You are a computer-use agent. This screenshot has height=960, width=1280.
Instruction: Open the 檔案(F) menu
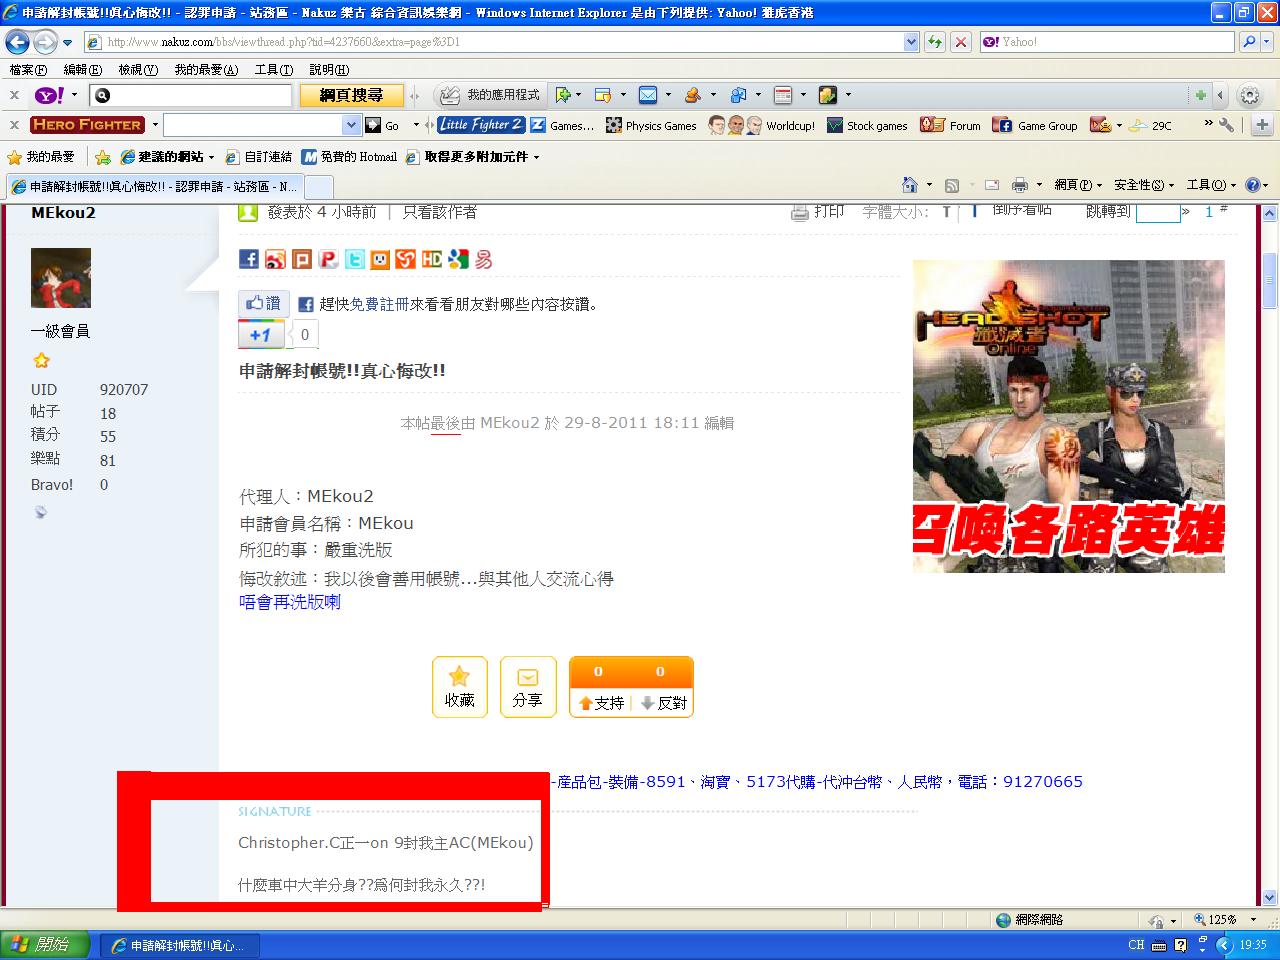[x=28, y=70]
